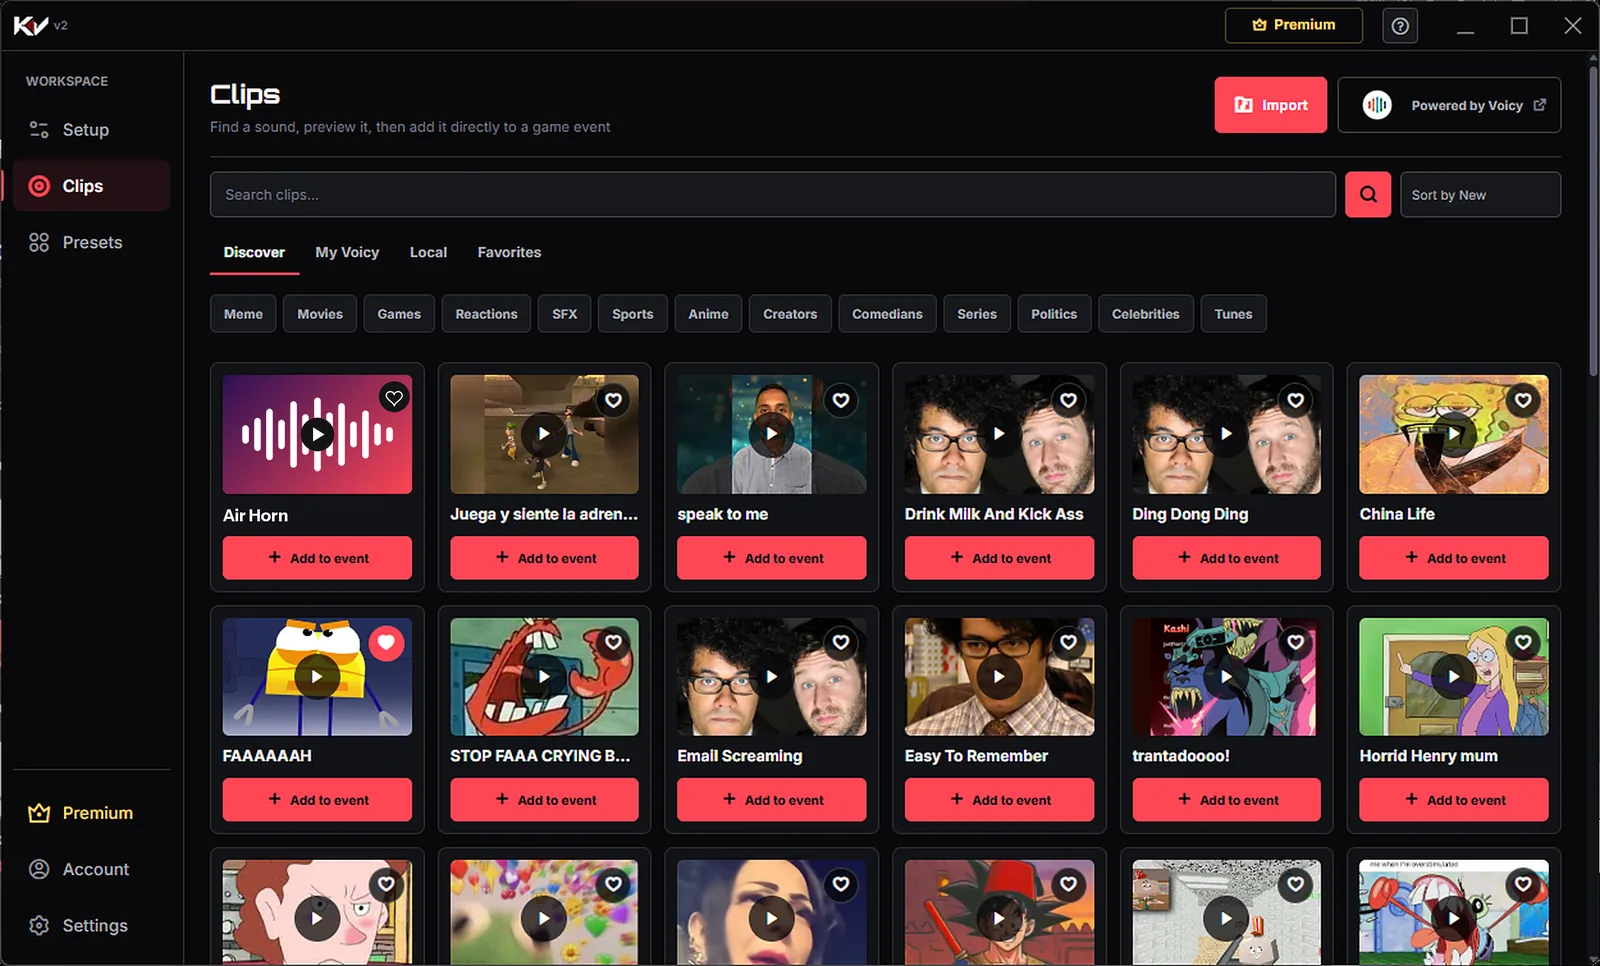Click the vertical scrollbar on the right
The image size is (1600, 966).
[x=1593, y=220]
